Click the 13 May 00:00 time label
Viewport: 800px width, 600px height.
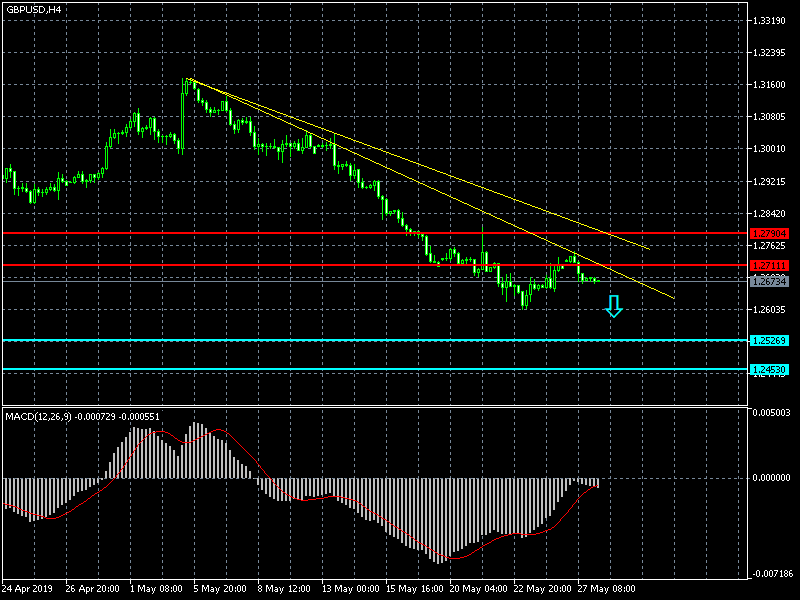pos(351,589)
